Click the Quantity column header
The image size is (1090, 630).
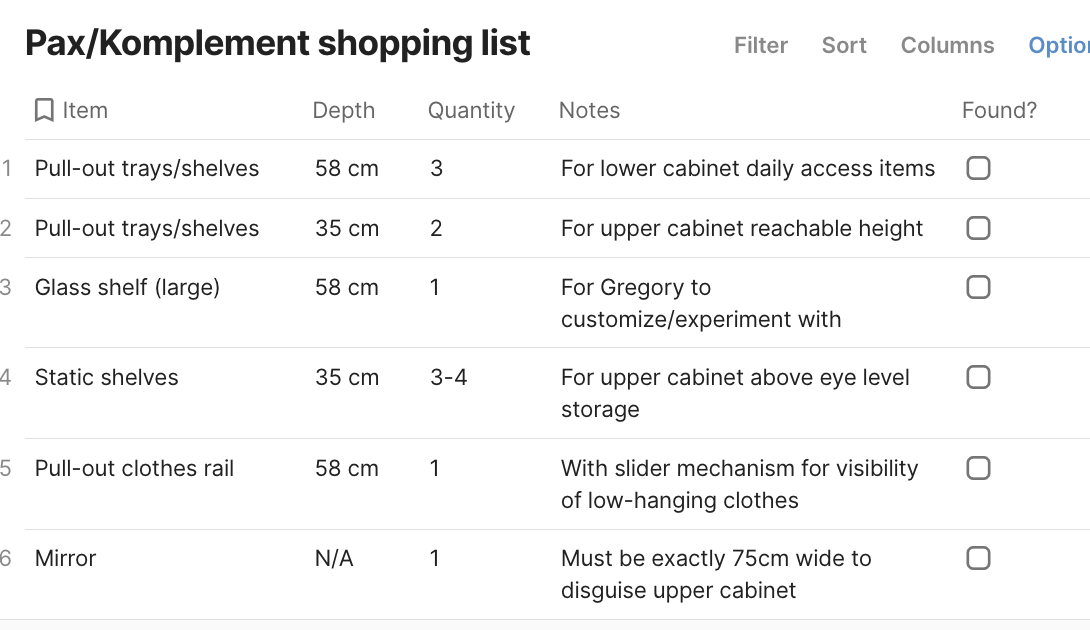[x=471, y=110]
